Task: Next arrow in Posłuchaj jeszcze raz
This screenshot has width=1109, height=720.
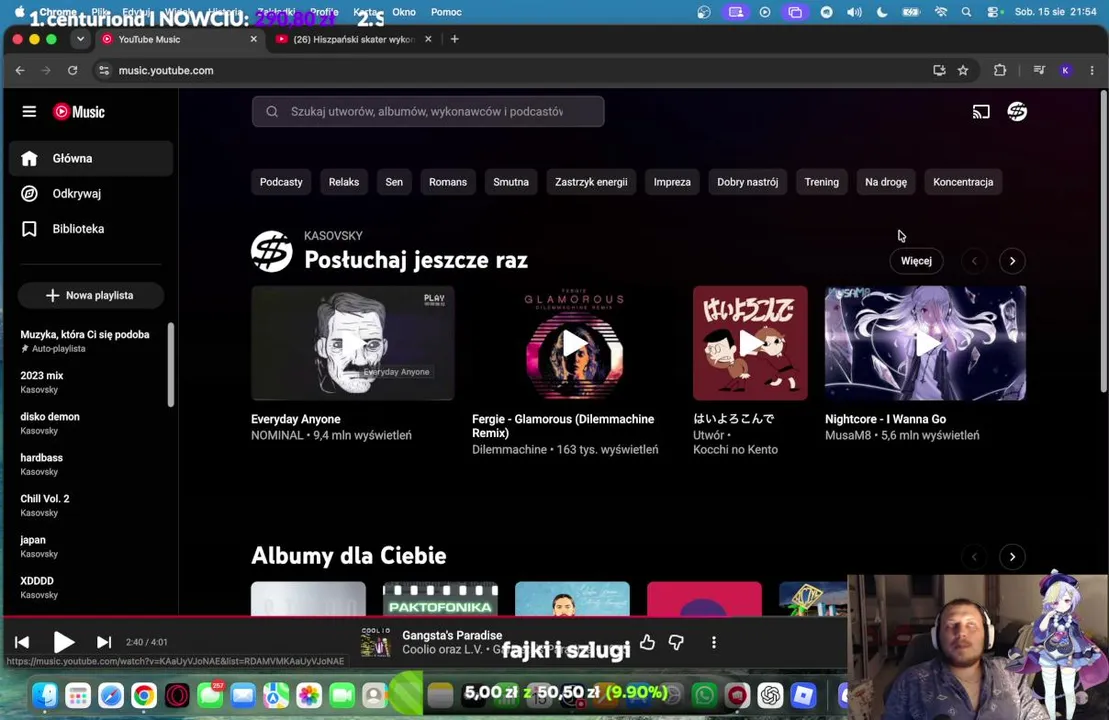Action: 1012,261
